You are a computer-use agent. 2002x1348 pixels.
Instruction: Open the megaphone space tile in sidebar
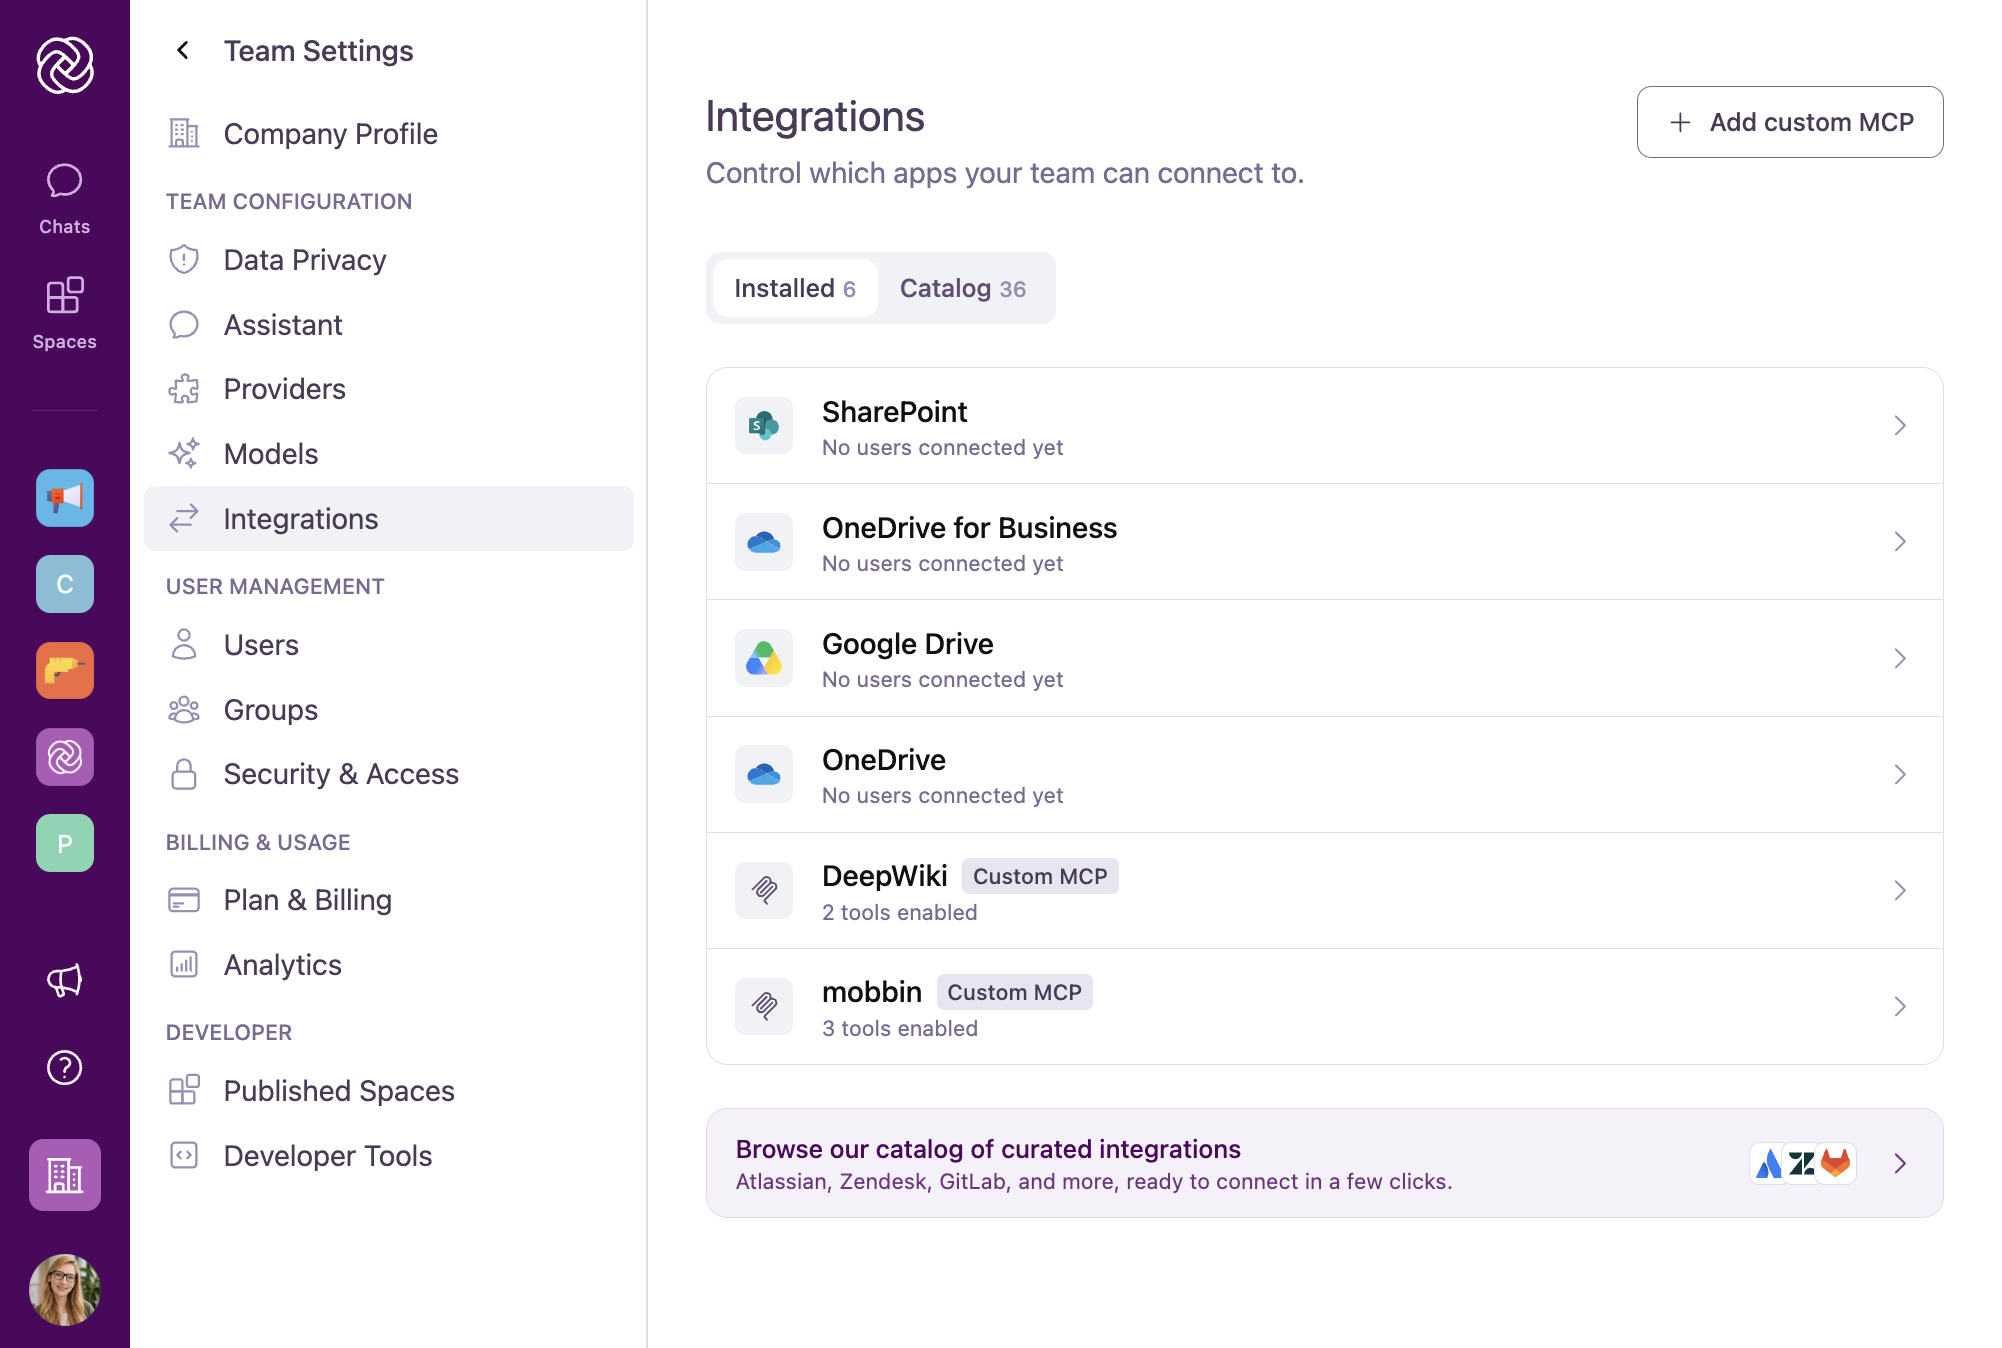pos(65,498)
